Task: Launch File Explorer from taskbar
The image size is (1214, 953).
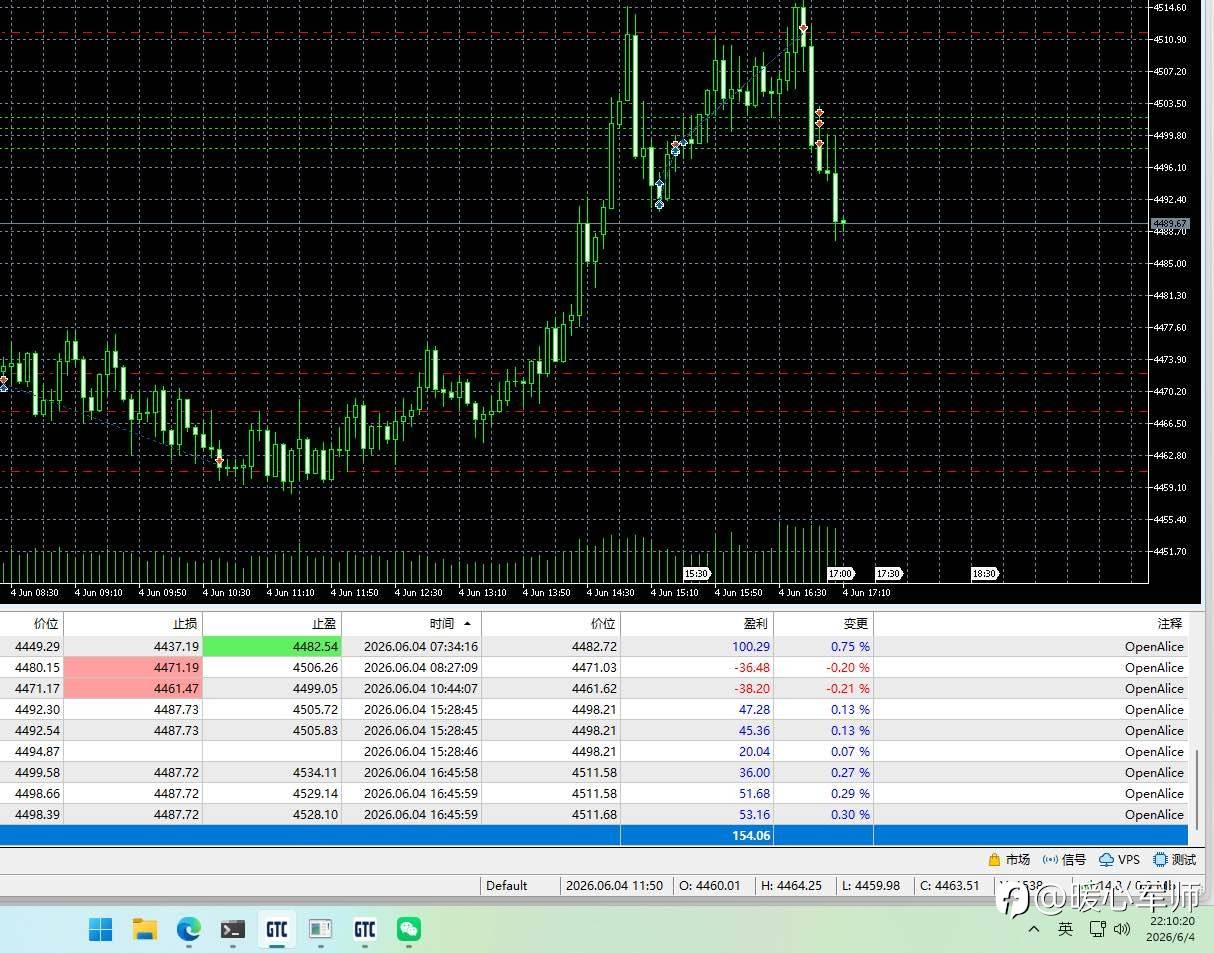Action: [x=145, y=930]
